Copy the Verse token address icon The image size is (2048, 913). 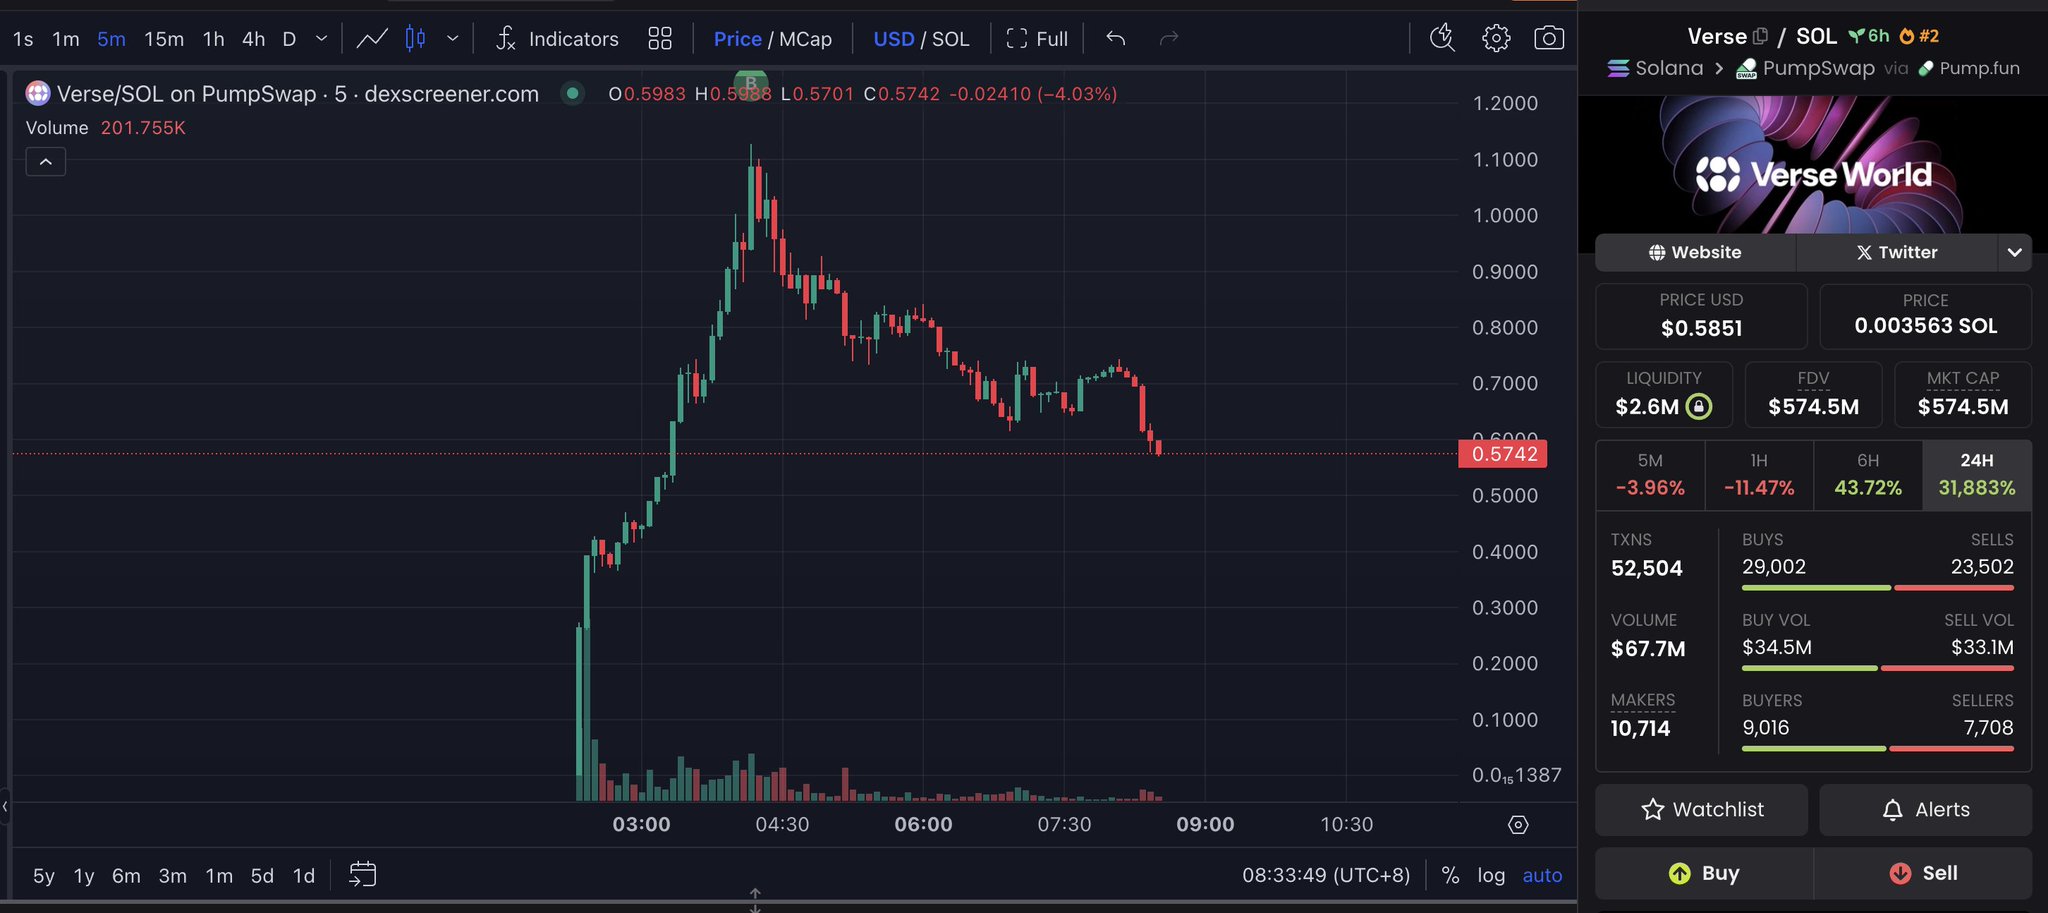1761,37
